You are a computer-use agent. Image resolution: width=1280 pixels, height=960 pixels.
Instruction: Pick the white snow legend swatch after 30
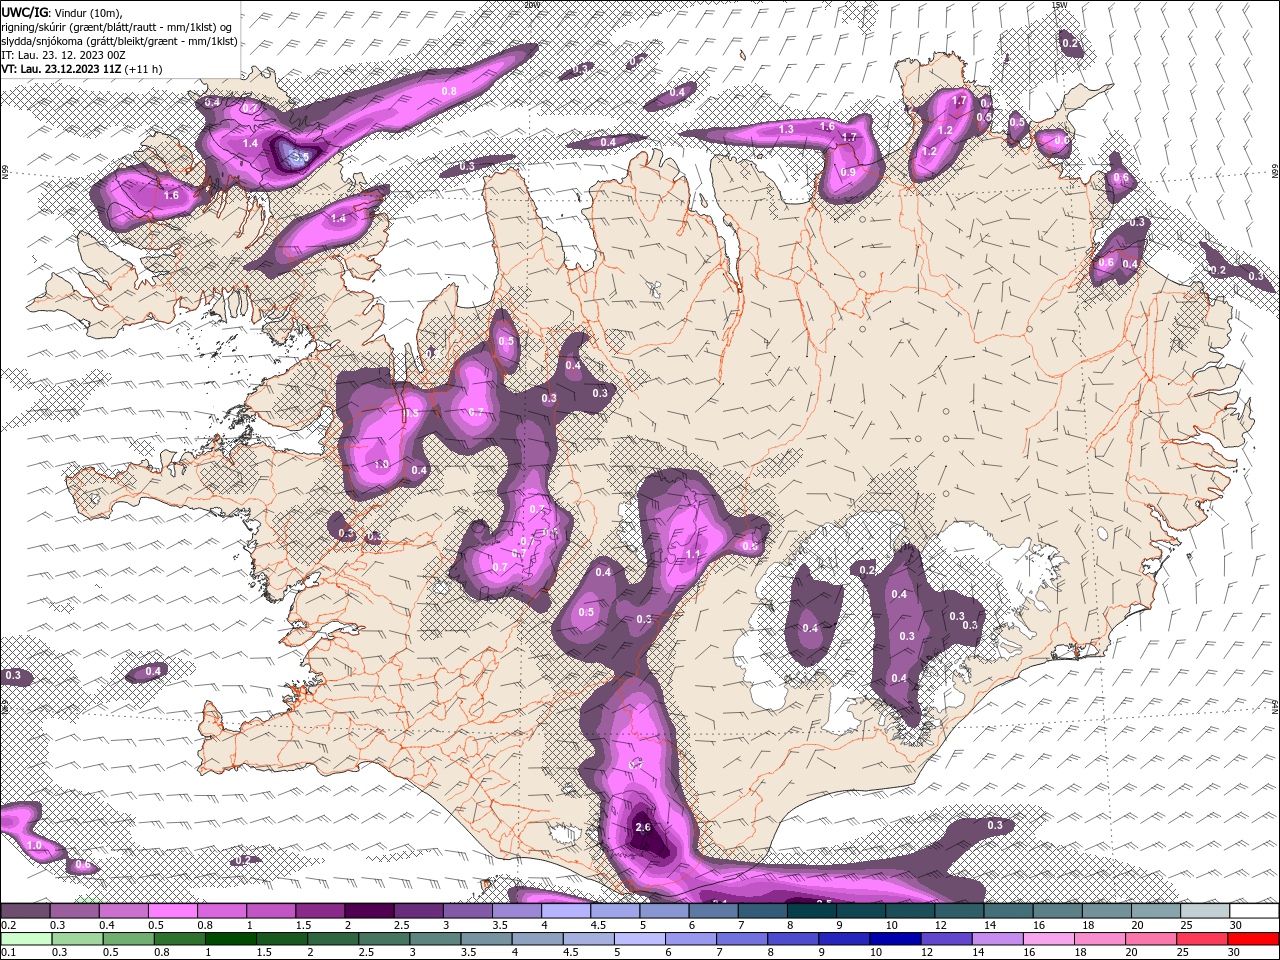(1253, 910)
